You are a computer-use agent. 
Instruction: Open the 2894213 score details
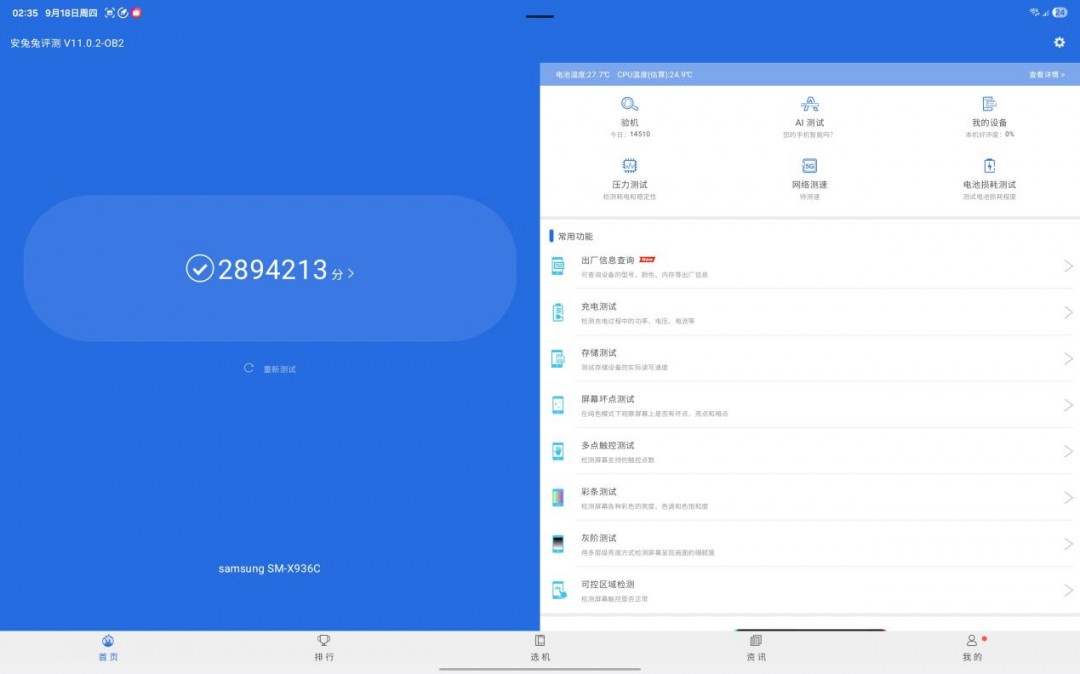pos(270,270)
